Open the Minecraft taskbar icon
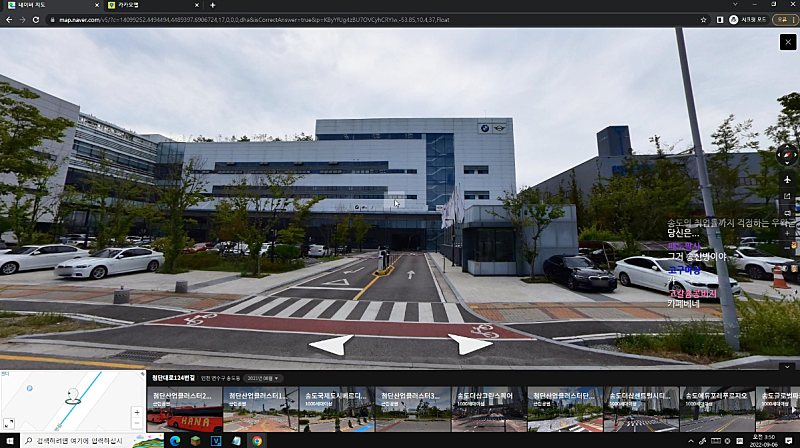The height and width of the screenshot is (448, 800). tap(195, 440)
